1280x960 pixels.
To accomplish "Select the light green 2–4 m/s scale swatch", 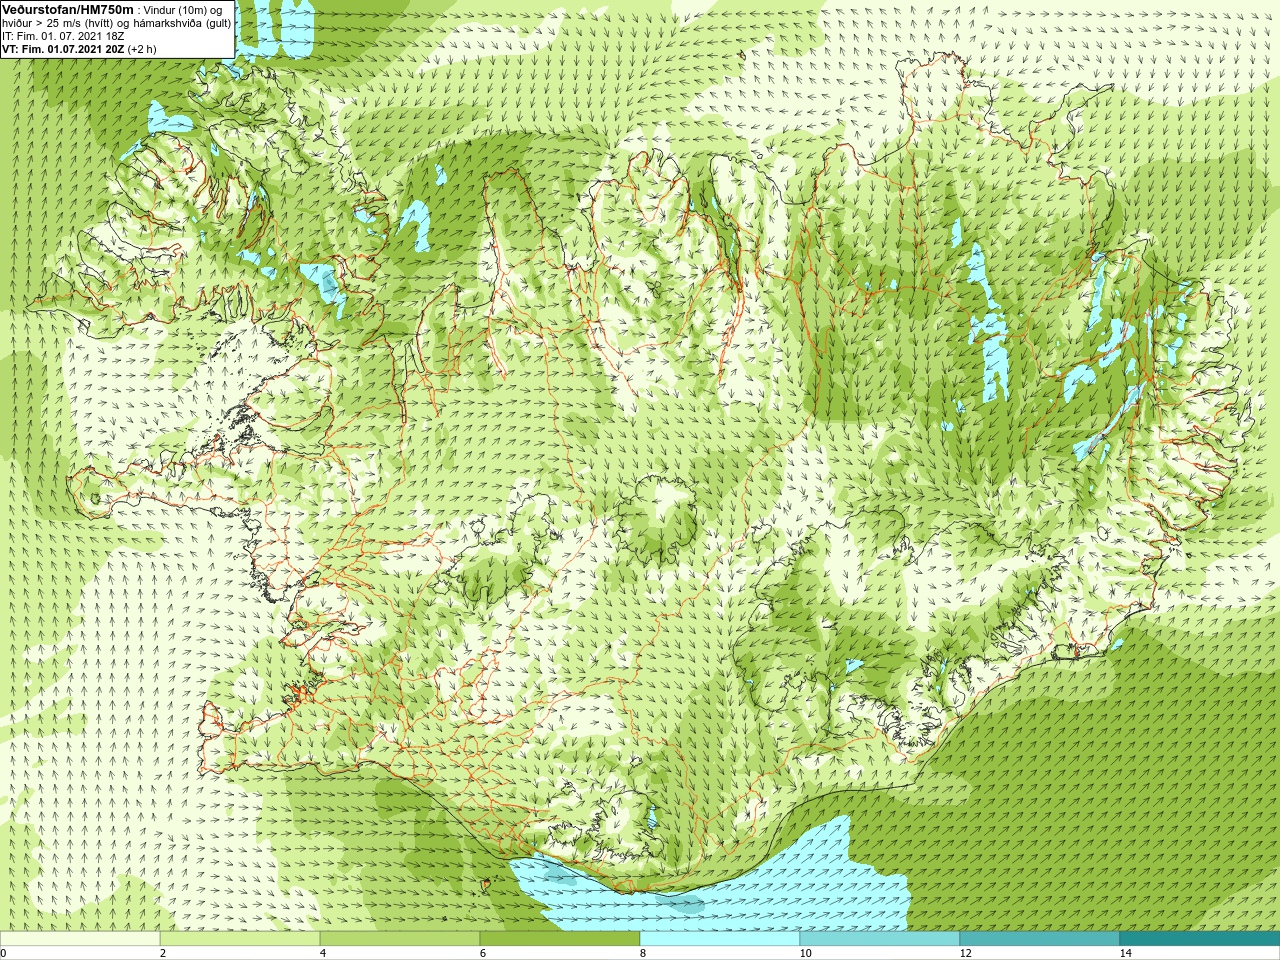I will coord(240,939).
